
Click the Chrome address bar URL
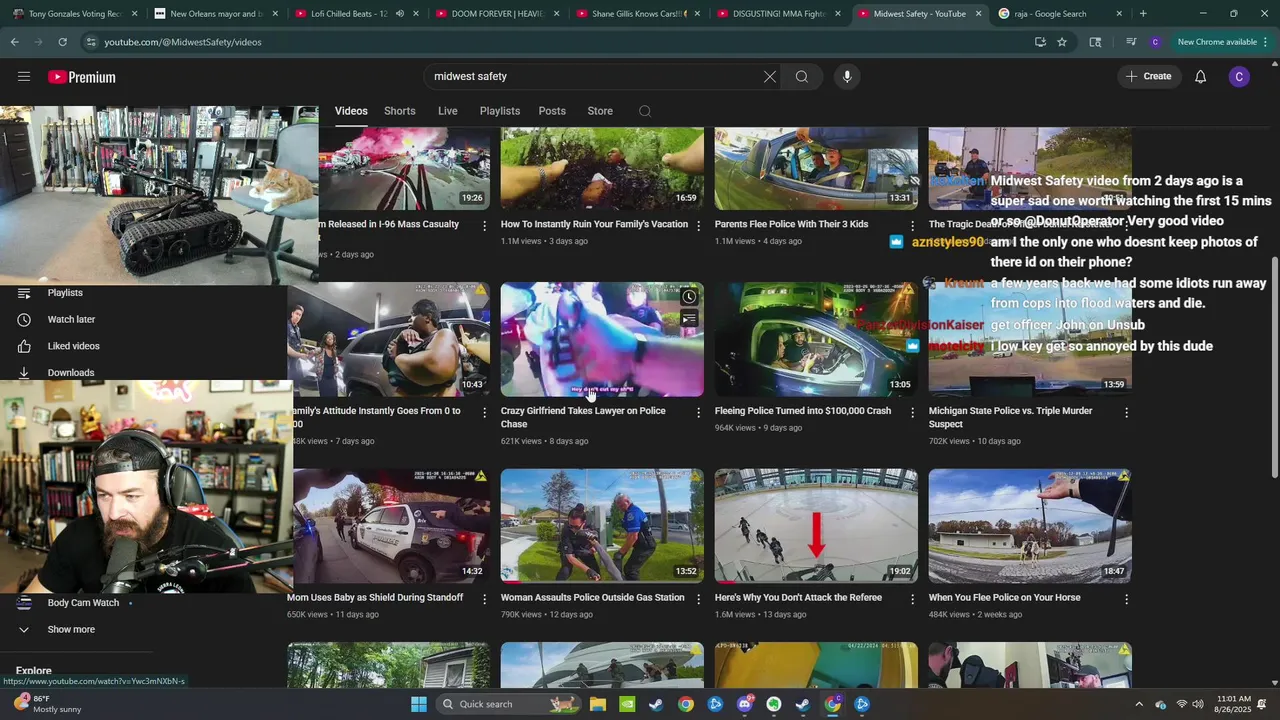[x=183, y=42]
